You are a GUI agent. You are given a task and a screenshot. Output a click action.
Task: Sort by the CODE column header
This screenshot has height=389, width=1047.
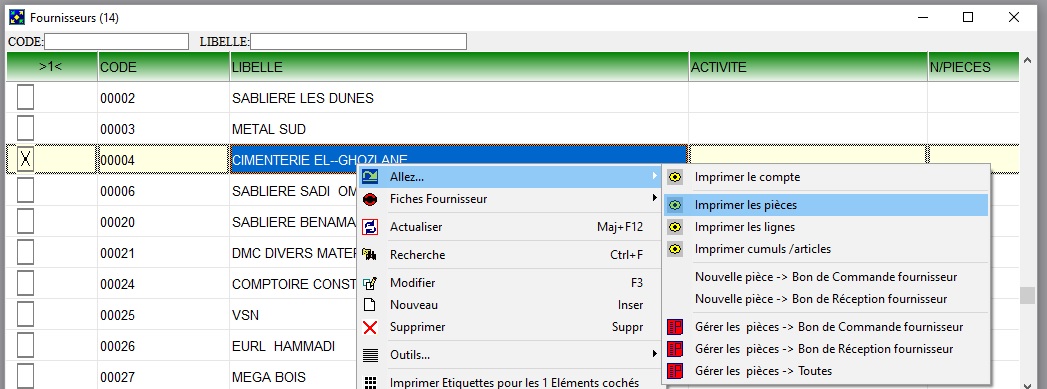[x=164, y=67]
